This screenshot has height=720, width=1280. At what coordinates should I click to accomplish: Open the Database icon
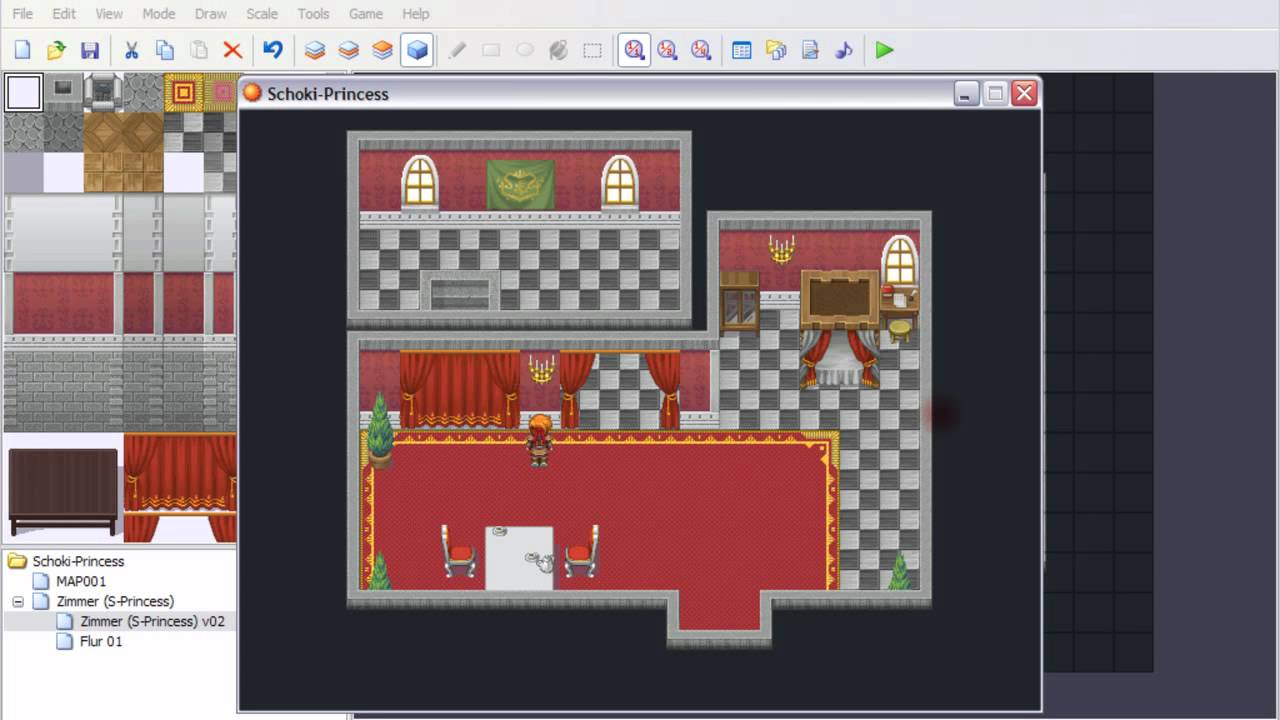pos(742,50)
